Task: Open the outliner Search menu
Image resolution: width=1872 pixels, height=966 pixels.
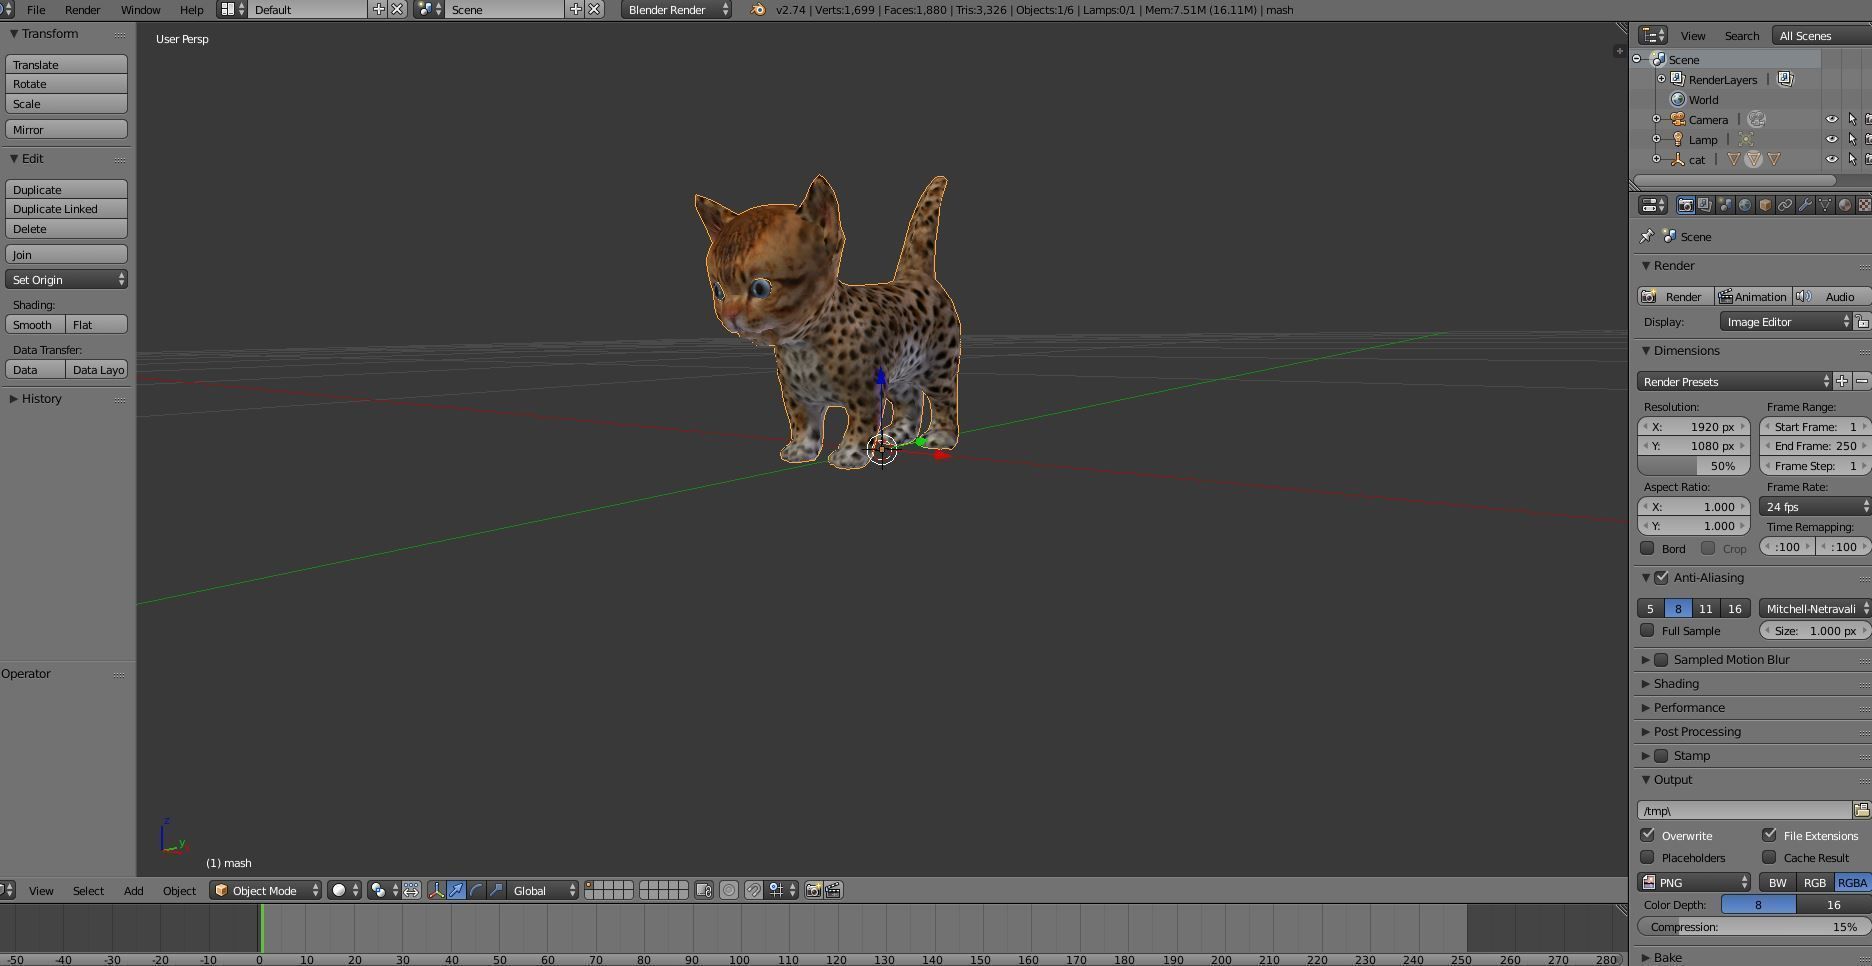Action: click(x=1741, y=36)
